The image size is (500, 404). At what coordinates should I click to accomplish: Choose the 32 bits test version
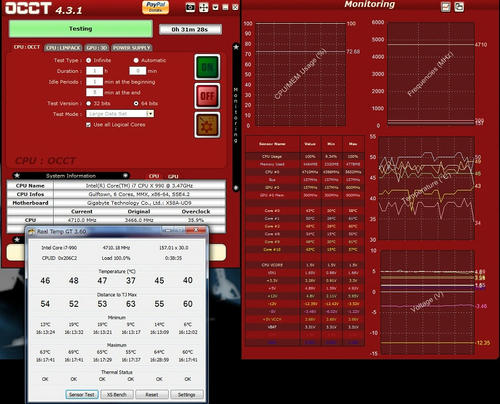pos(89,103)
